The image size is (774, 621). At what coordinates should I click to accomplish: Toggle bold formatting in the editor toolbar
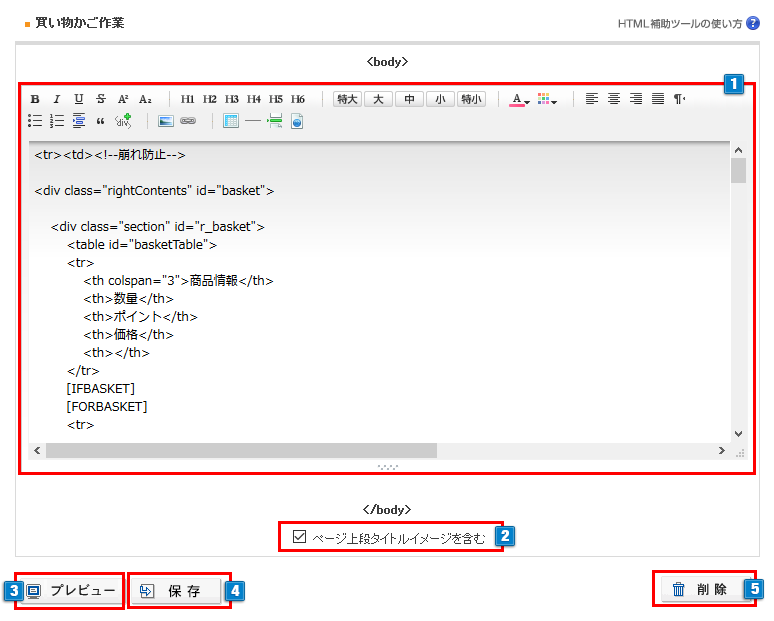[x=35, y=99]
